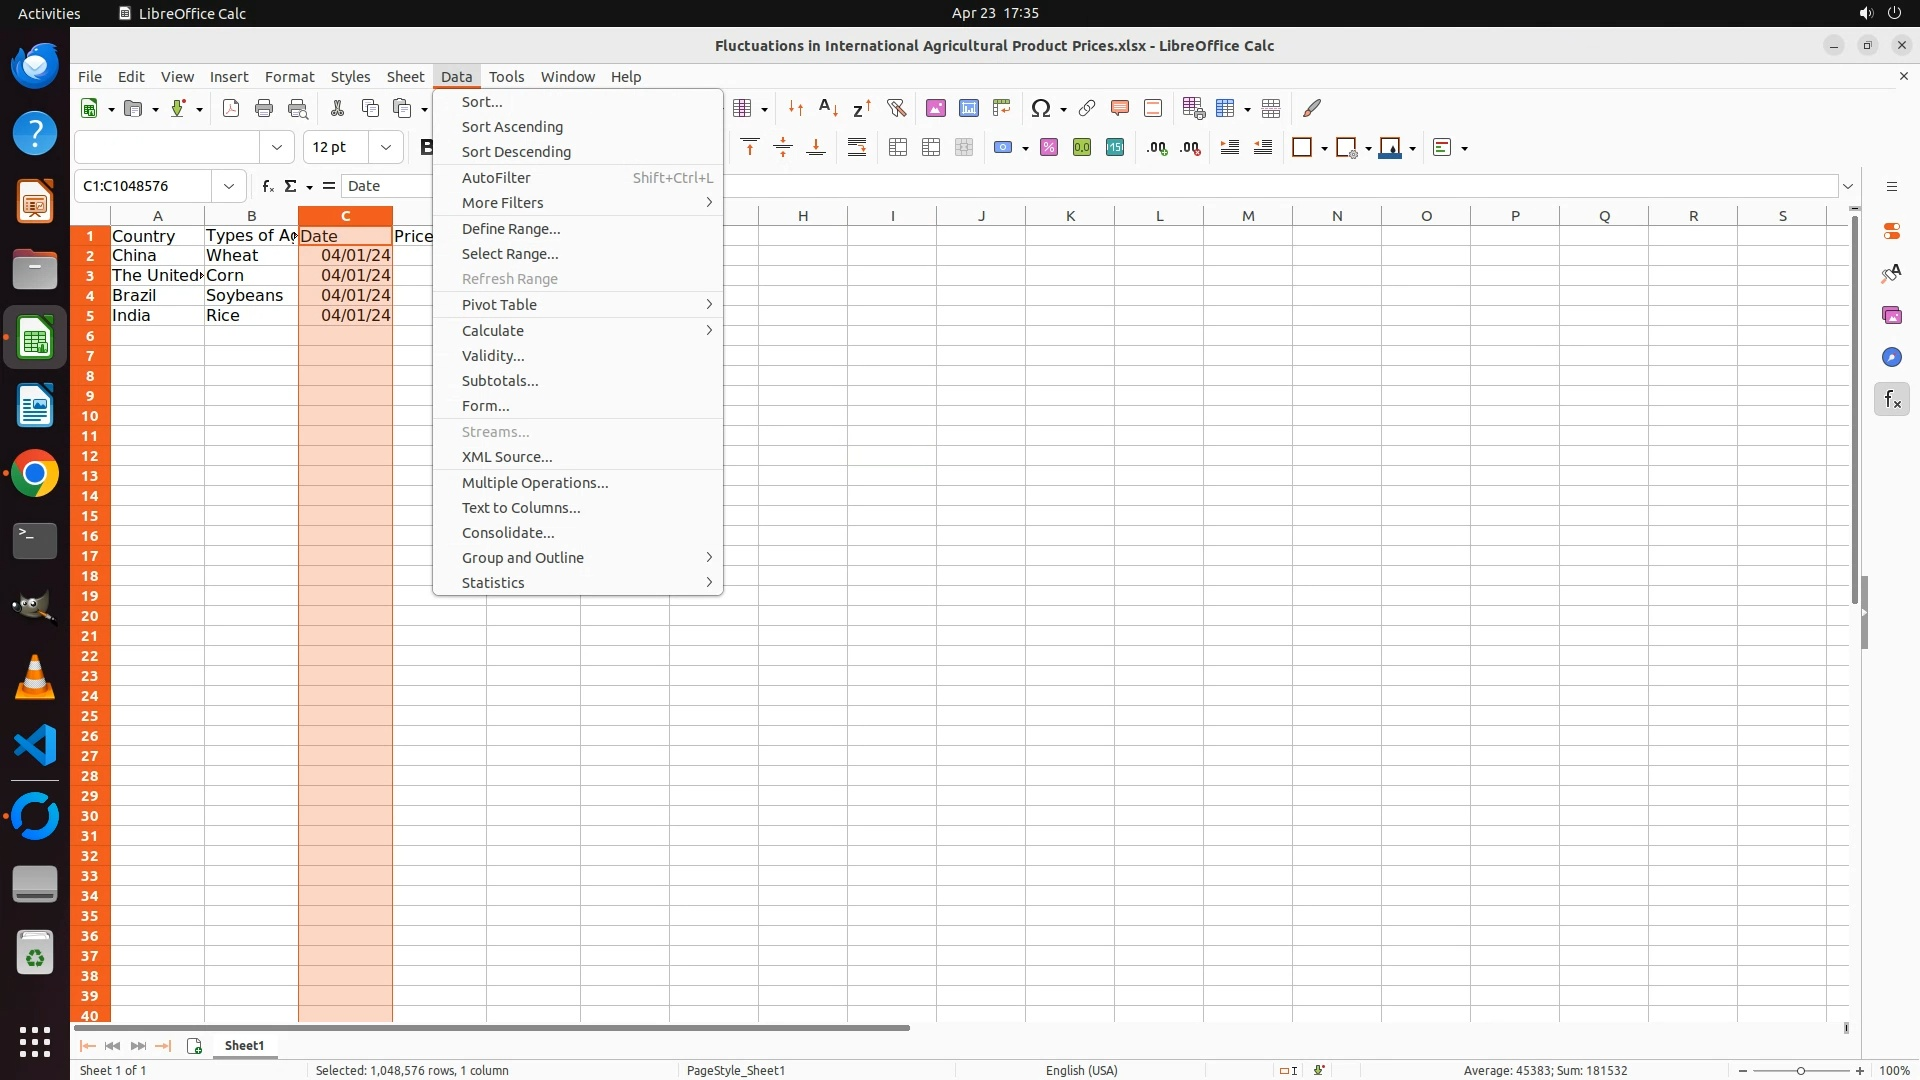
Task: Open the Tools menu
Action: coord(506,77)
